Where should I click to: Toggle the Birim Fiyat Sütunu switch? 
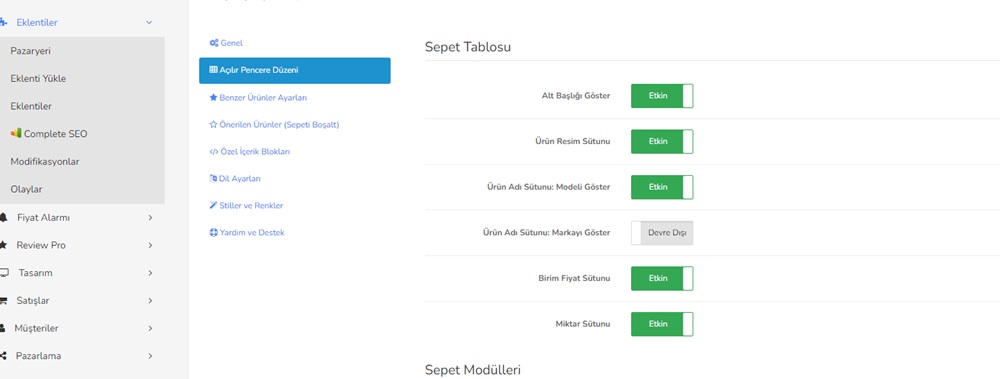[x=662, y=278]
